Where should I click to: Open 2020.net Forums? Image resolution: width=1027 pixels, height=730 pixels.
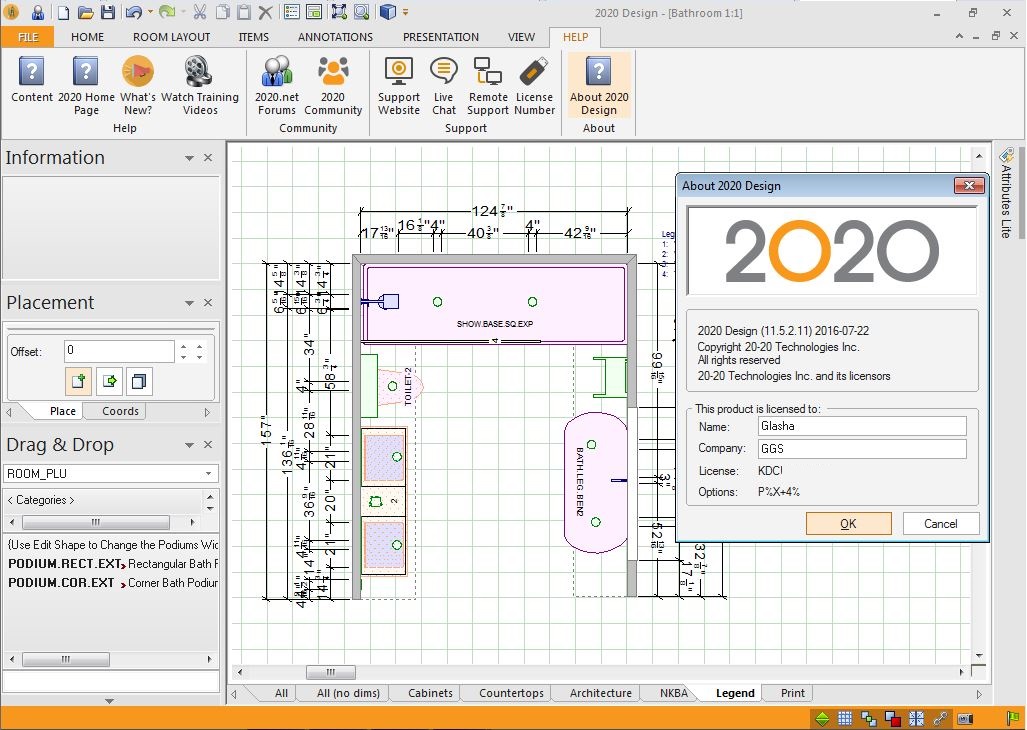[276, 85]
